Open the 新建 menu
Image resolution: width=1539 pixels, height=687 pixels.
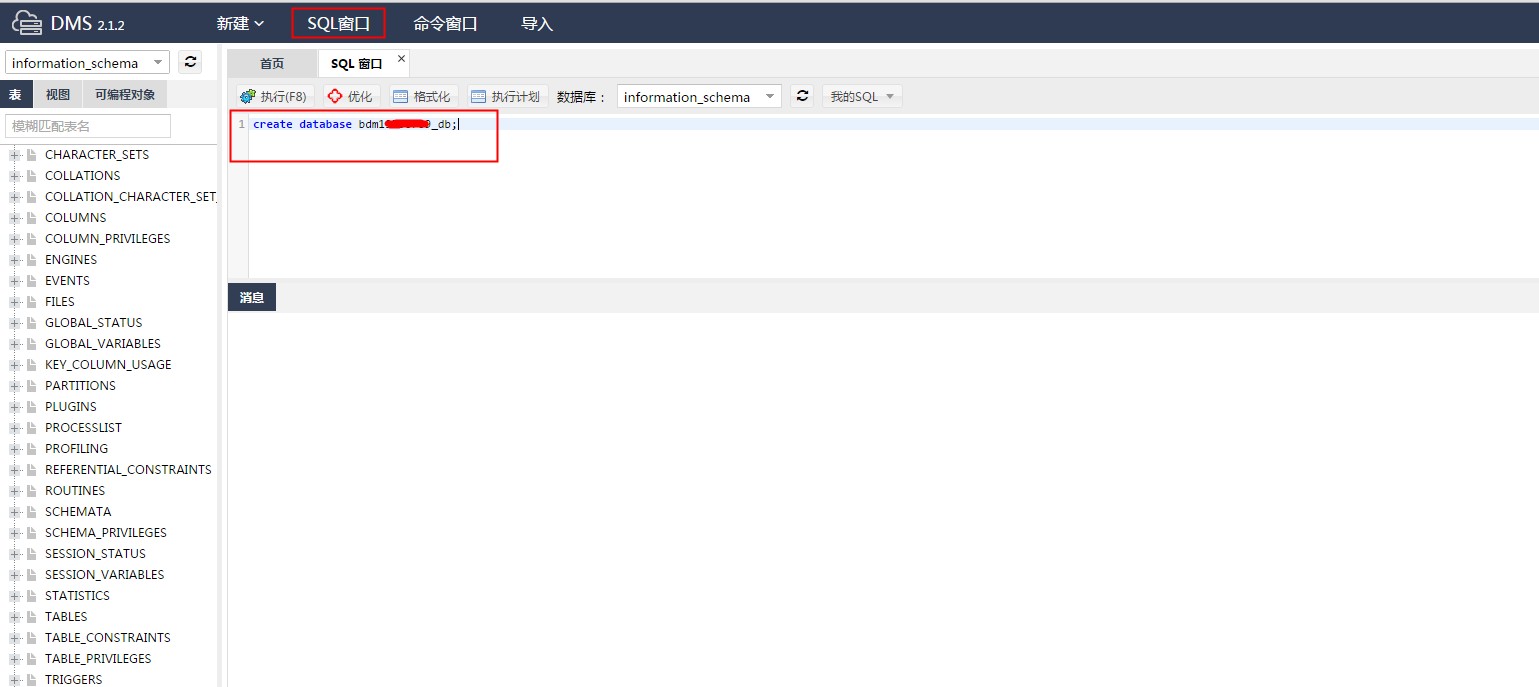pyautogui.click(x=240, y=23)
